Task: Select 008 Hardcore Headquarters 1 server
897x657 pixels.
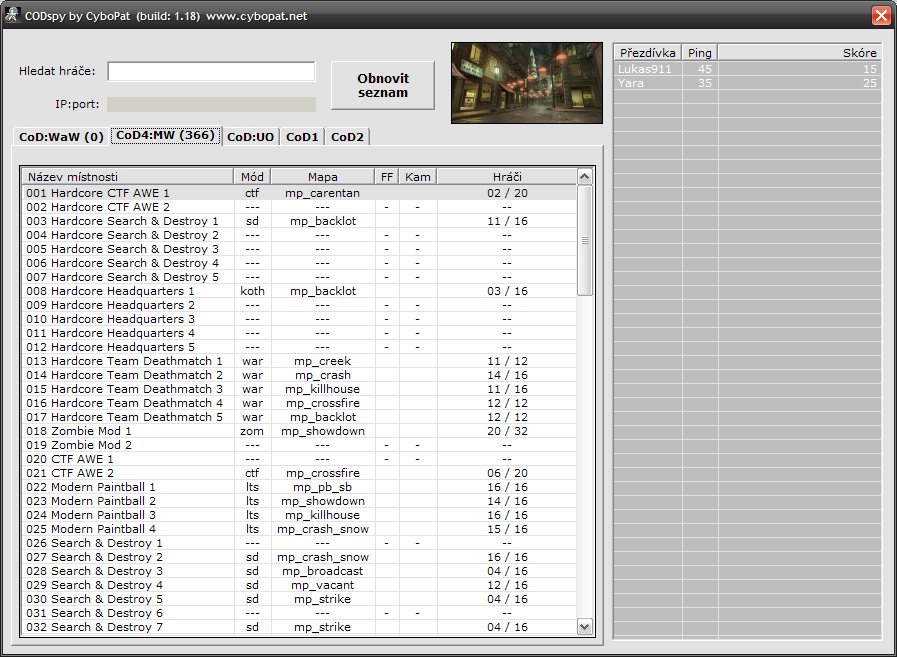Action: [x=299, y=291]
